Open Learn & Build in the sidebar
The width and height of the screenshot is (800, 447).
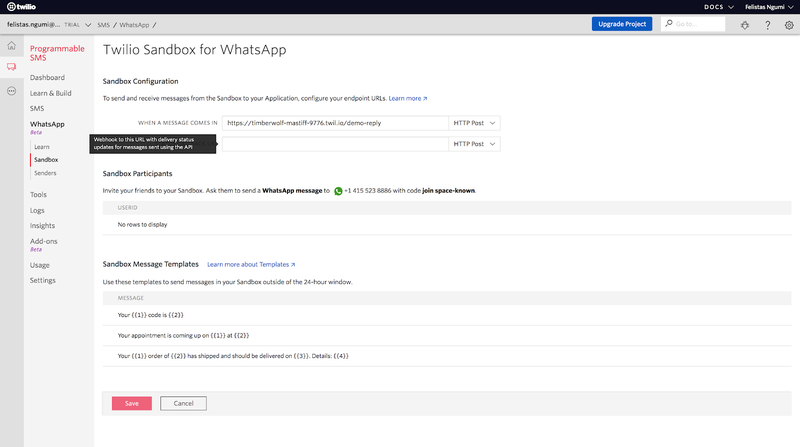pos(53,93)
